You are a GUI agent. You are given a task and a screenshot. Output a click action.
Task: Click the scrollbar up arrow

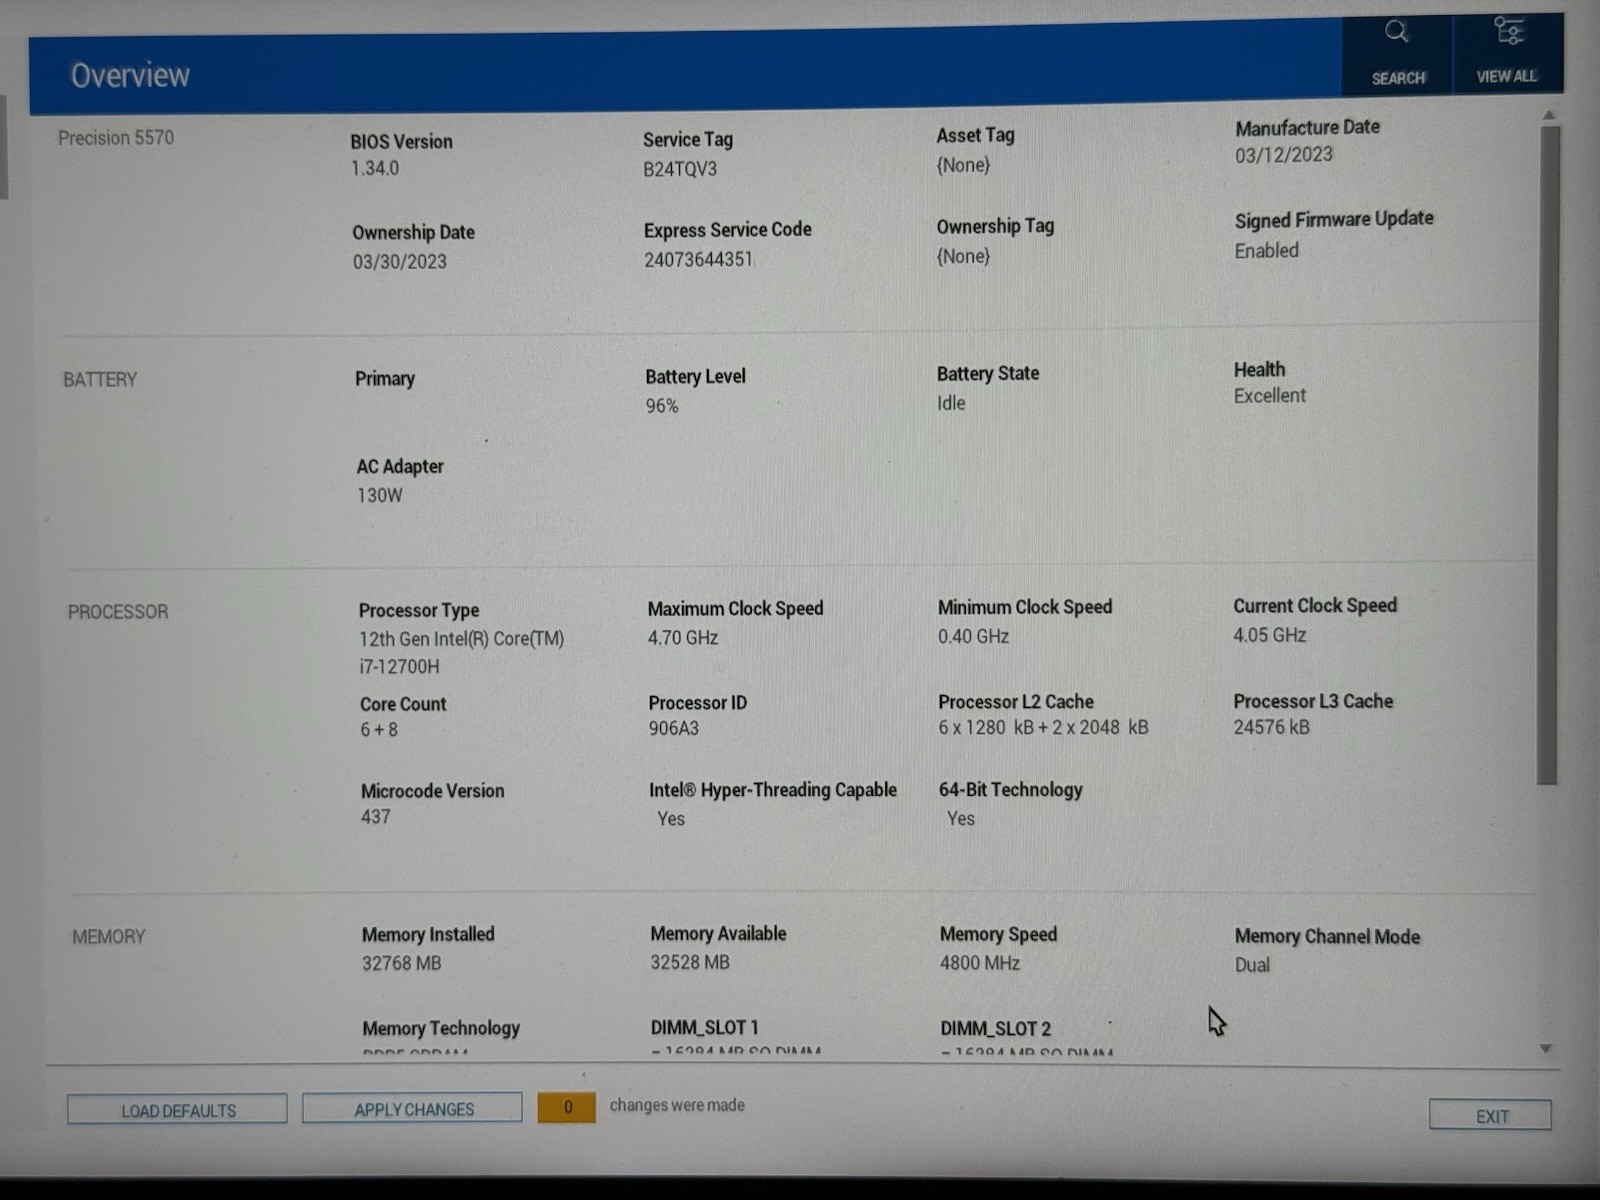coord(1549,115)
